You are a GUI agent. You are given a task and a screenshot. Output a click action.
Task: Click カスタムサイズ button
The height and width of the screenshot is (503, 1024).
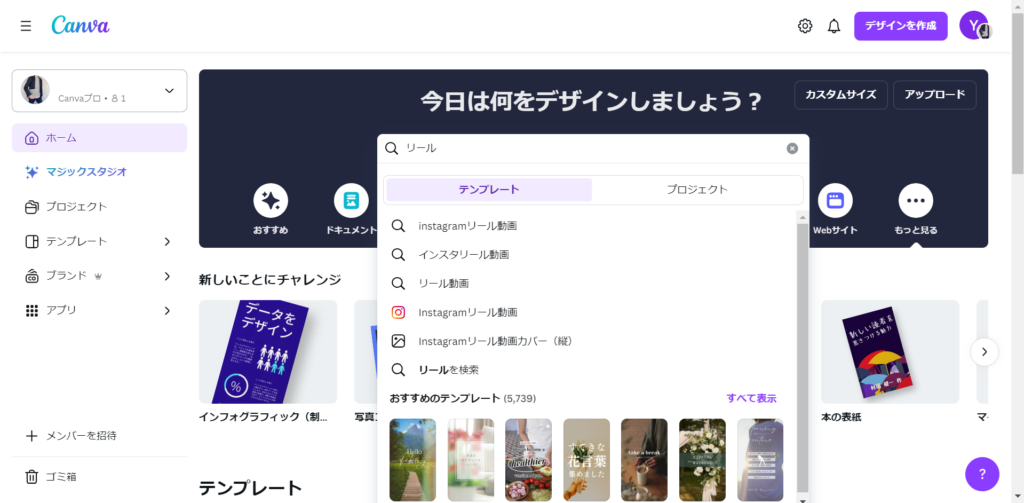point(840,95)
